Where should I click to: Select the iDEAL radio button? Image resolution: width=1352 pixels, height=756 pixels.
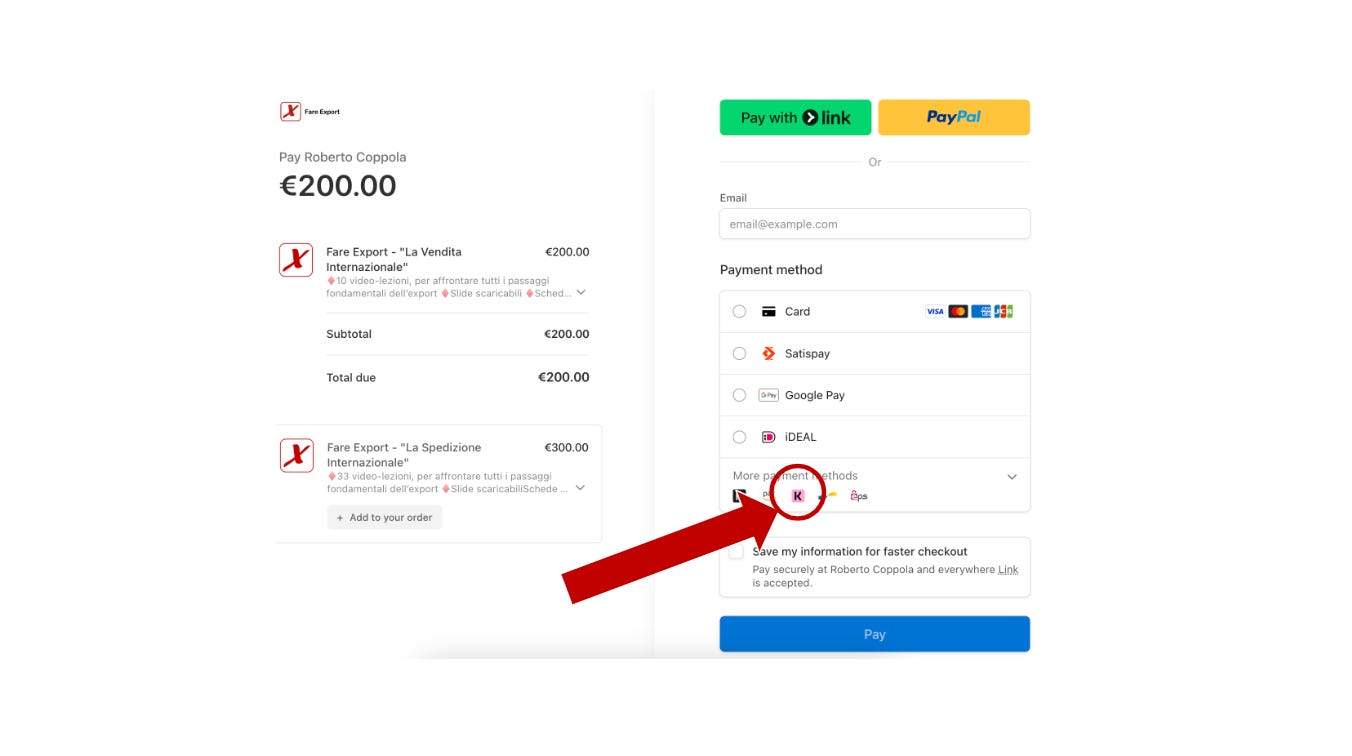point(739,437)
